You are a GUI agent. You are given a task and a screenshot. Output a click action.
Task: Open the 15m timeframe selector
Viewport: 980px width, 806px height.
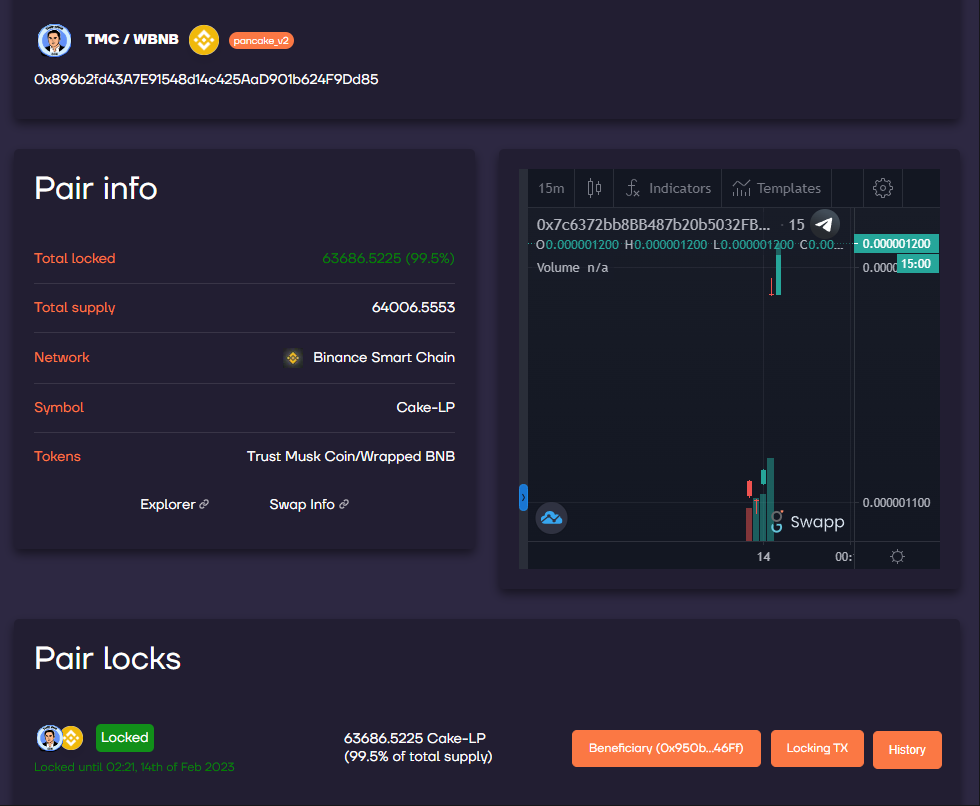pyautogui.click(x=551, y=188)
